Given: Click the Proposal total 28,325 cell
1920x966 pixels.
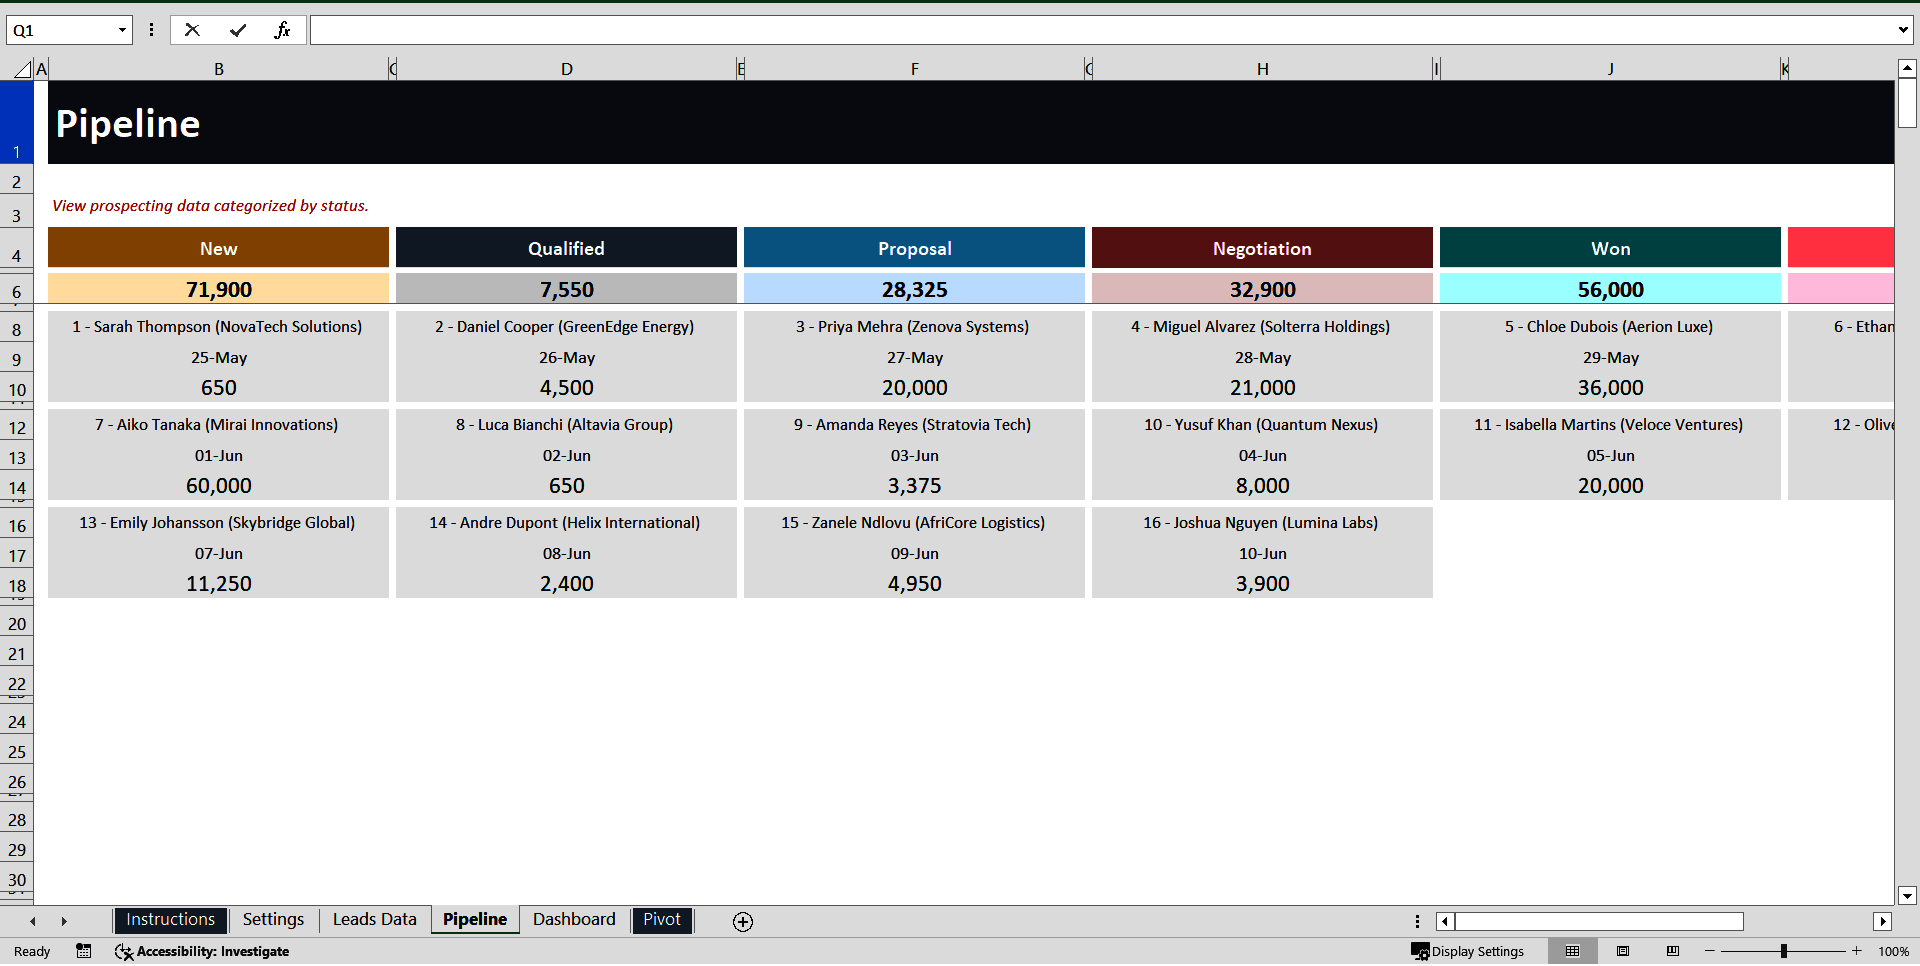Looking at the screenshot, I should 915,289.
